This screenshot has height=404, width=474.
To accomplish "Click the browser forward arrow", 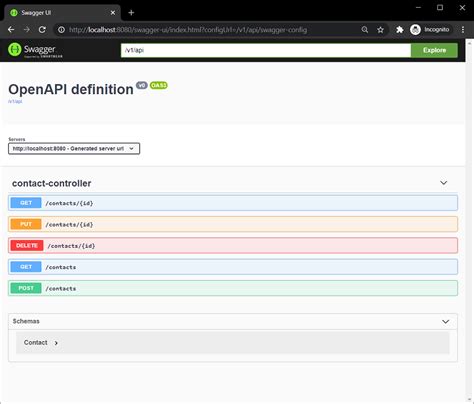I will pyautogui.click(x=27, y=30).
